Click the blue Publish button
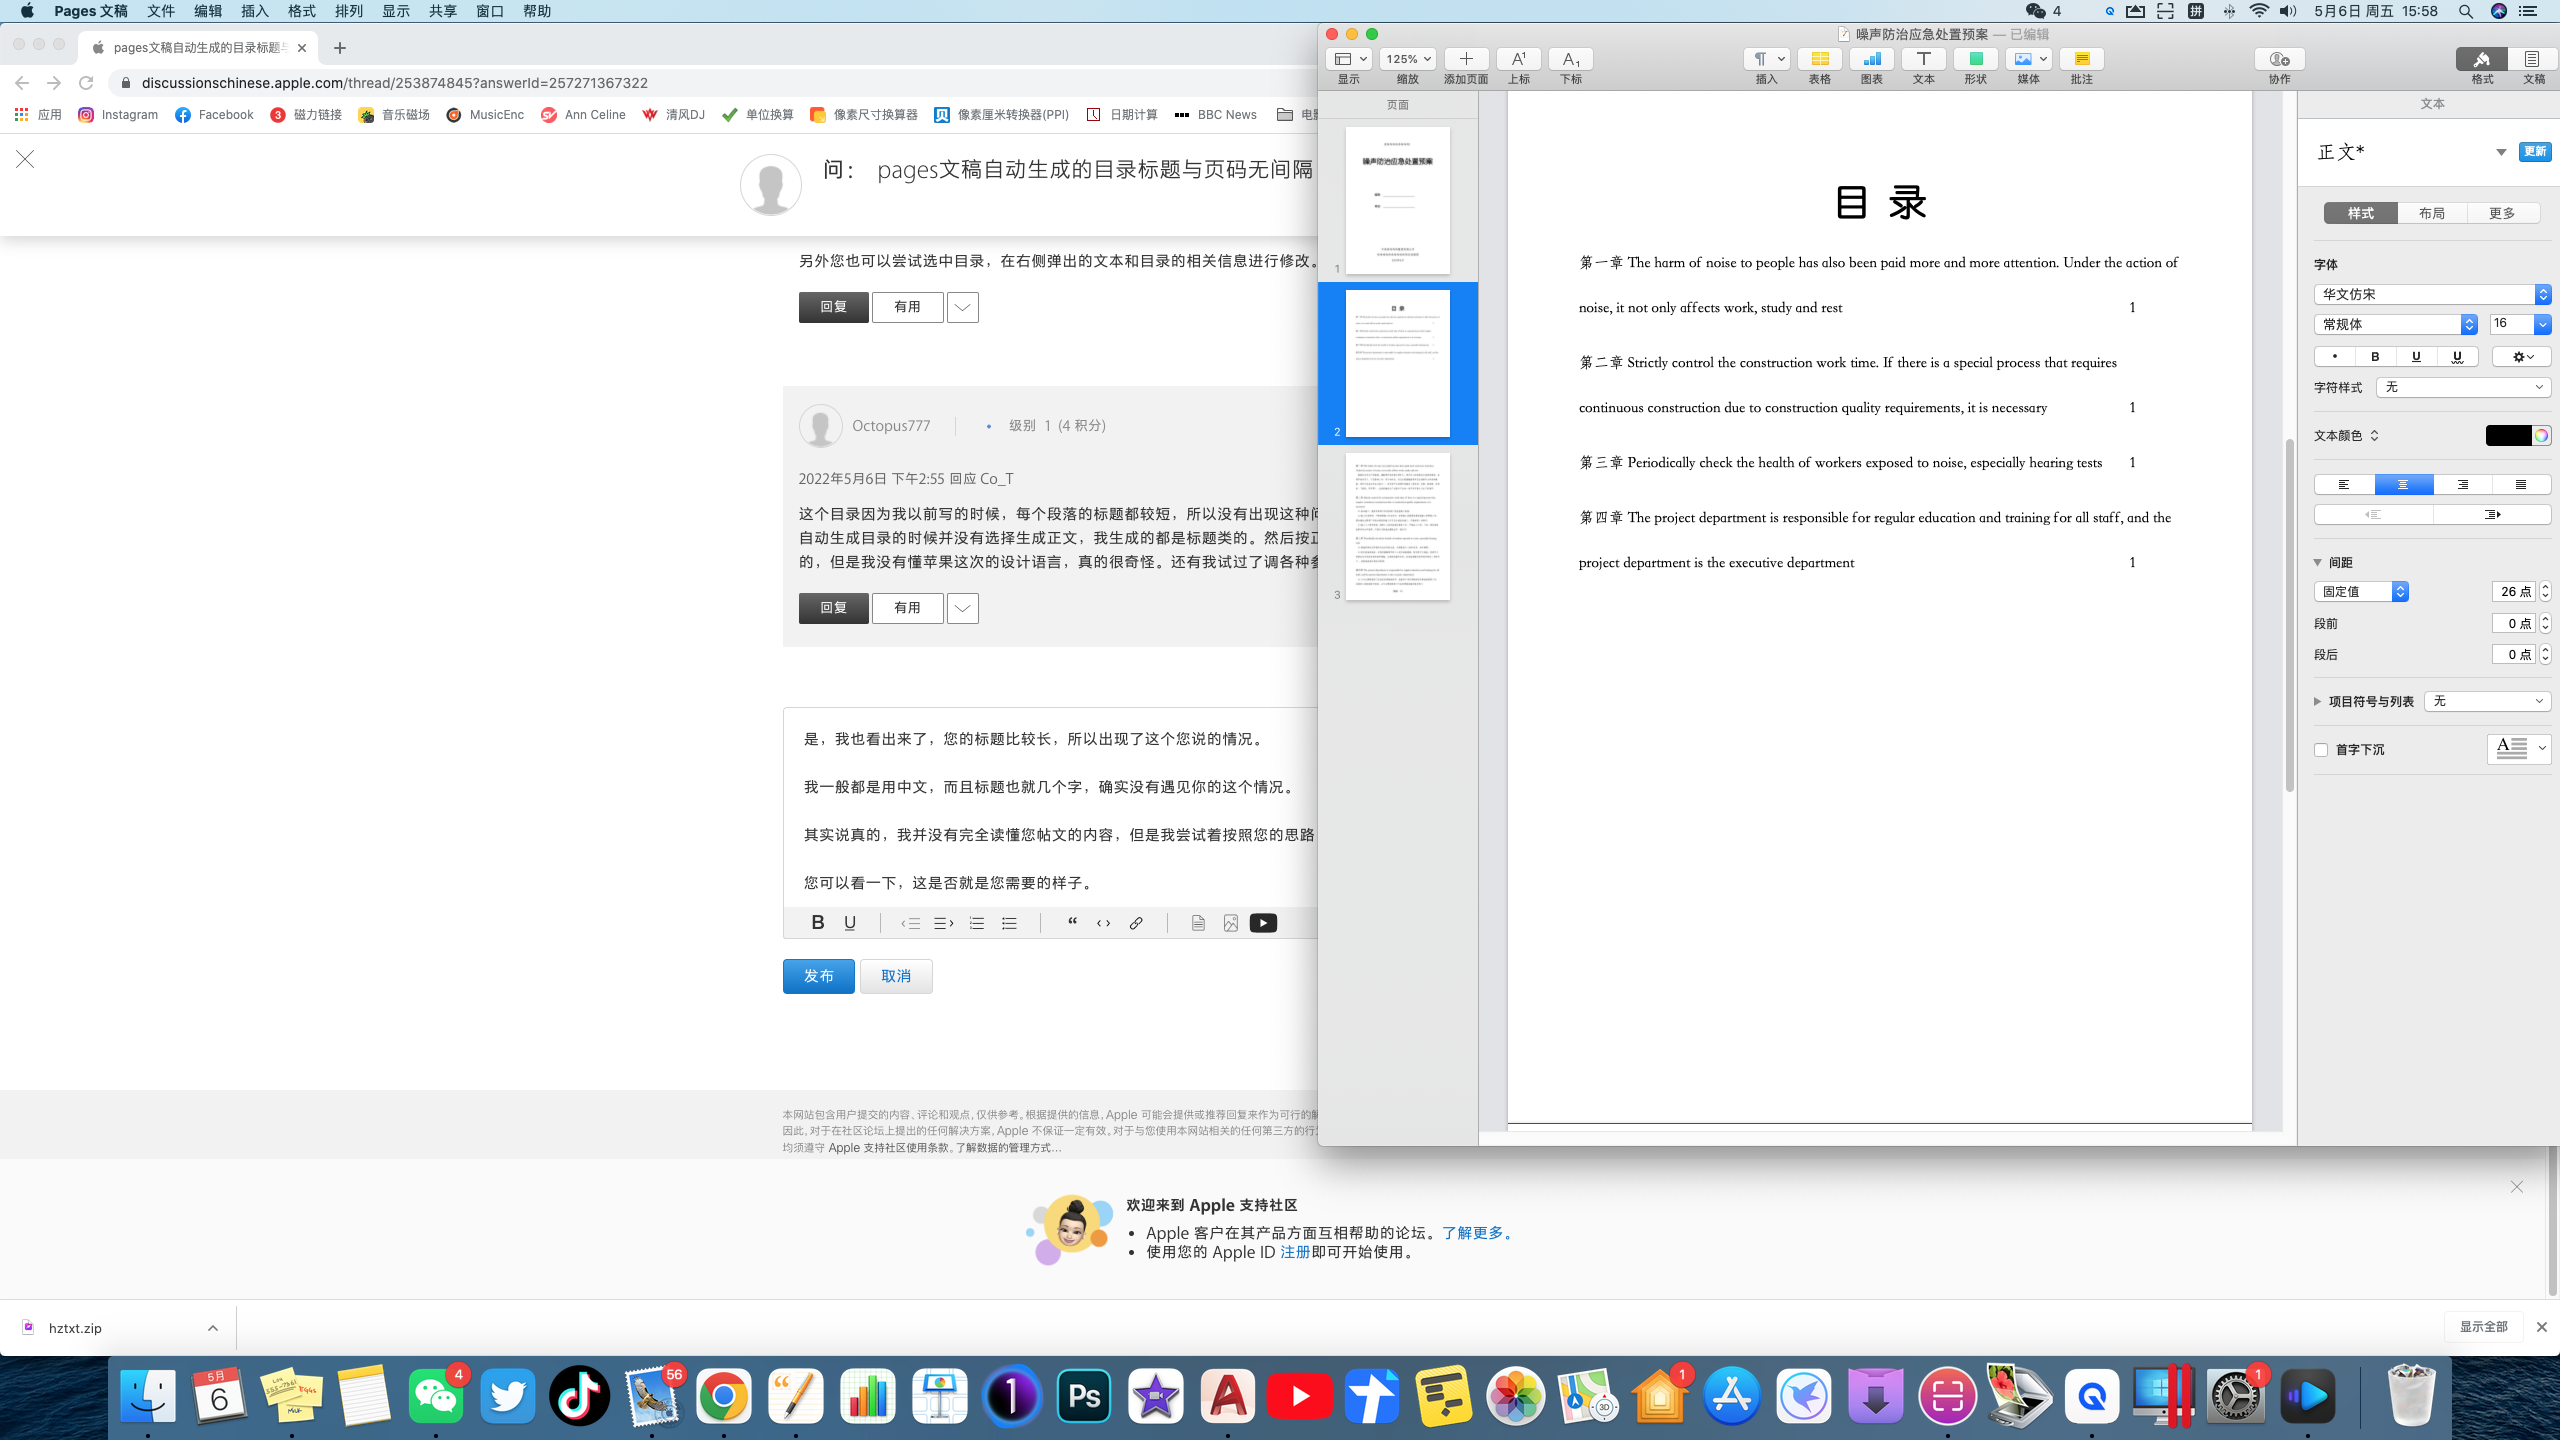This screenshot has width=2560, height=1440. click(x=818, y=976)
